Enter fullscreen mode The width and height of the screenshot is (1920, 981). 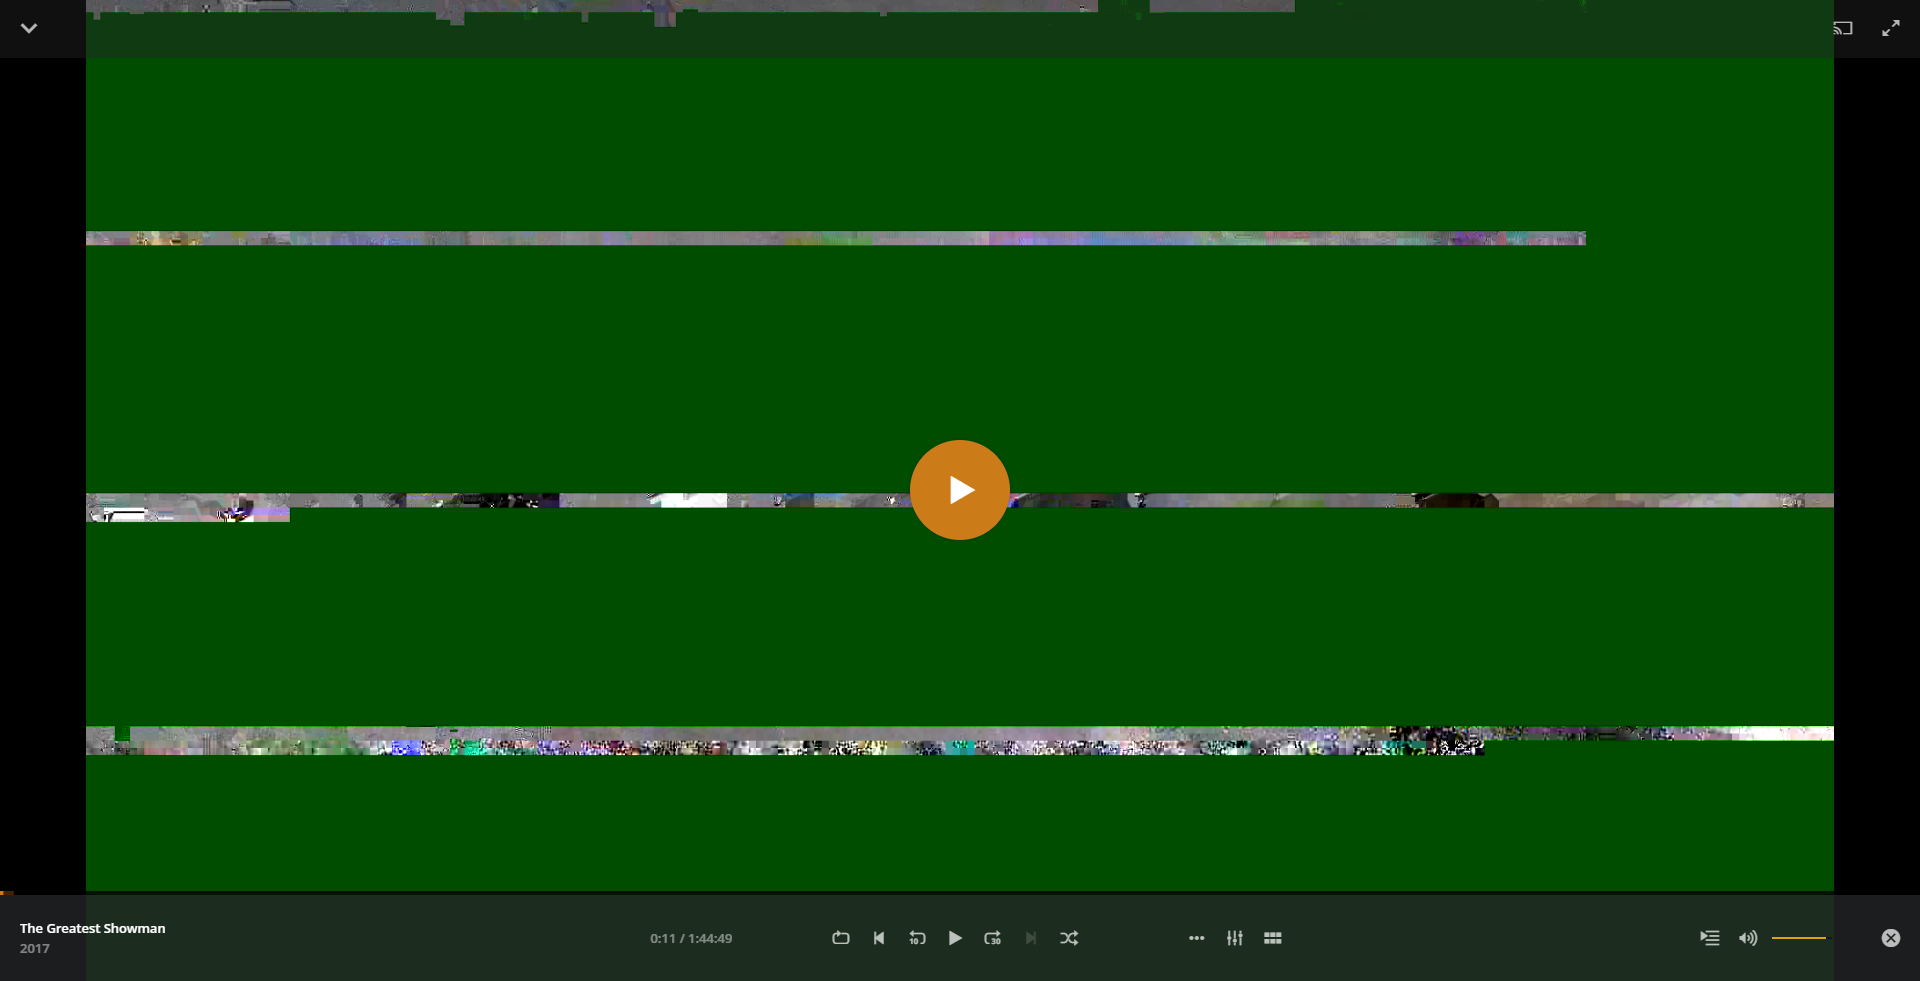click(x=1891, y=28)
